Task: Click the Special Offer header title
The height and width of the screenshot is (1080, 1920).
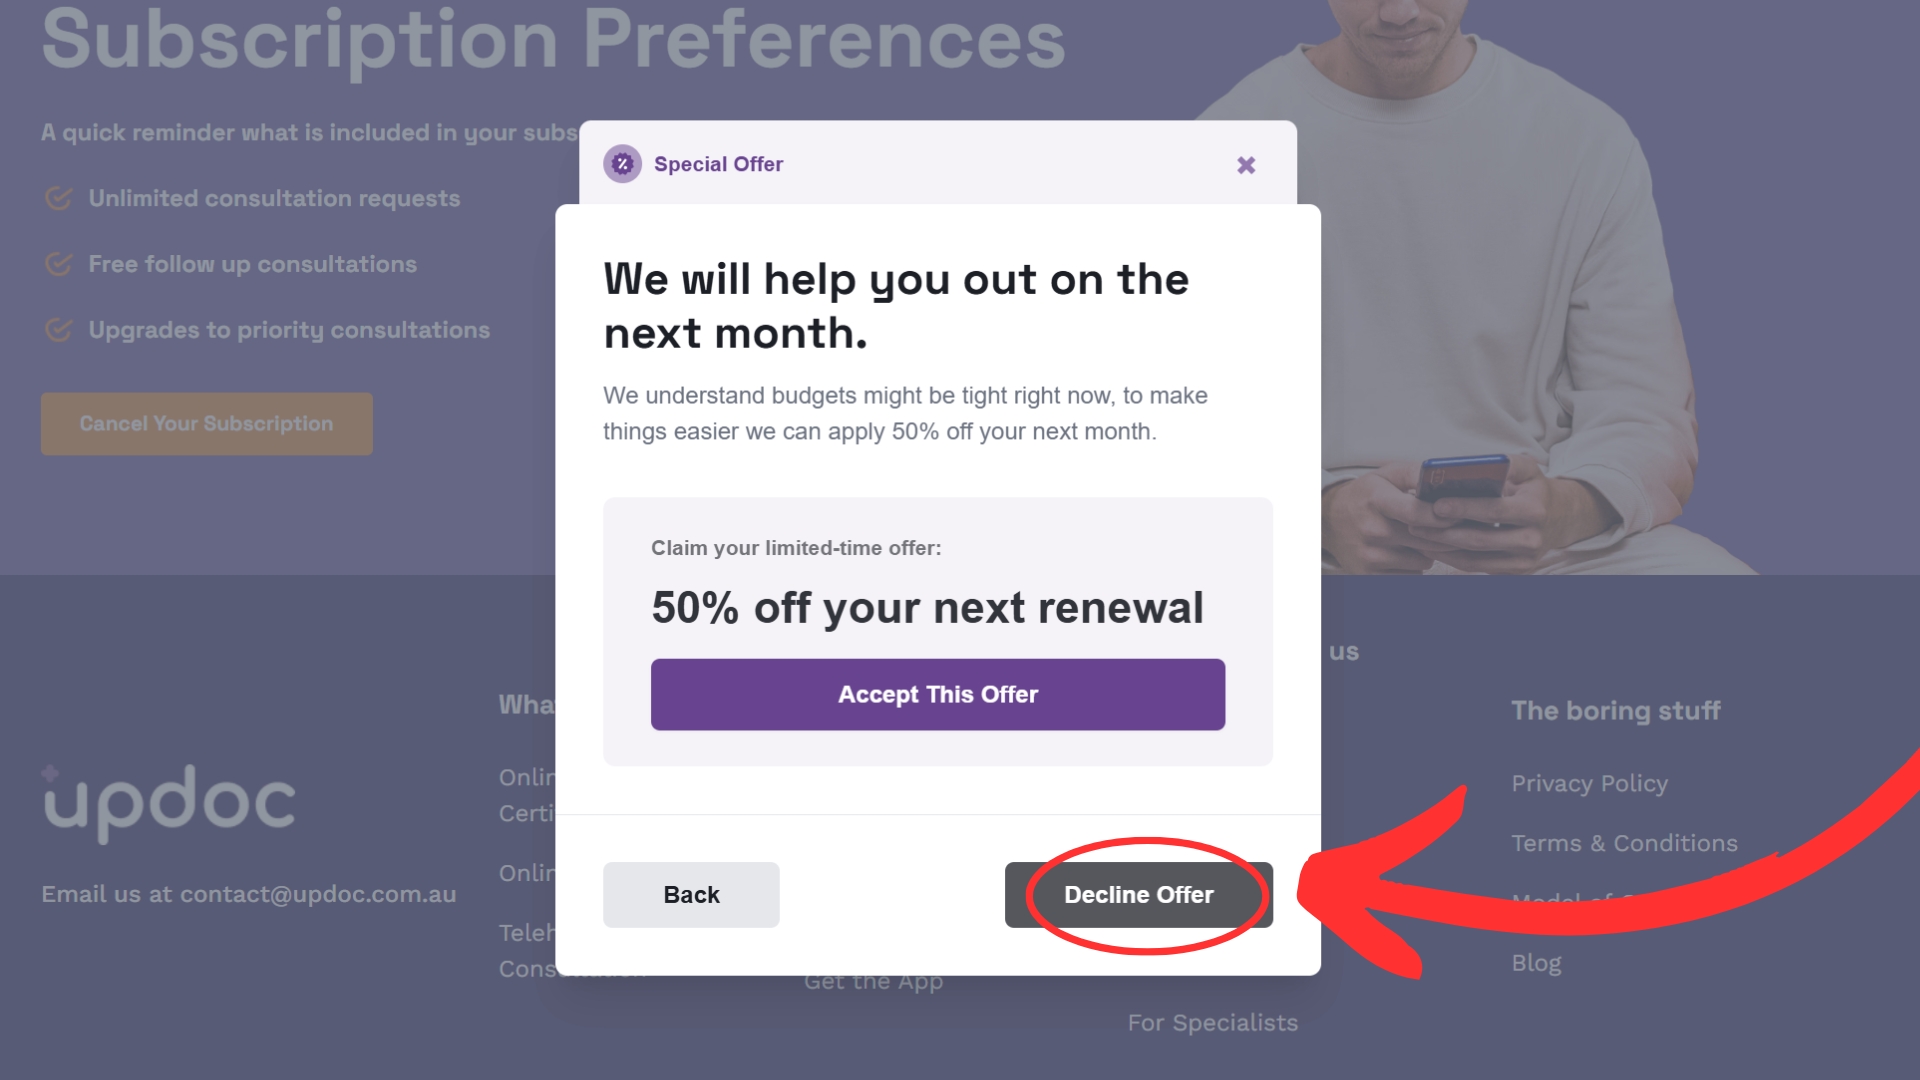Action: [718, 164]
